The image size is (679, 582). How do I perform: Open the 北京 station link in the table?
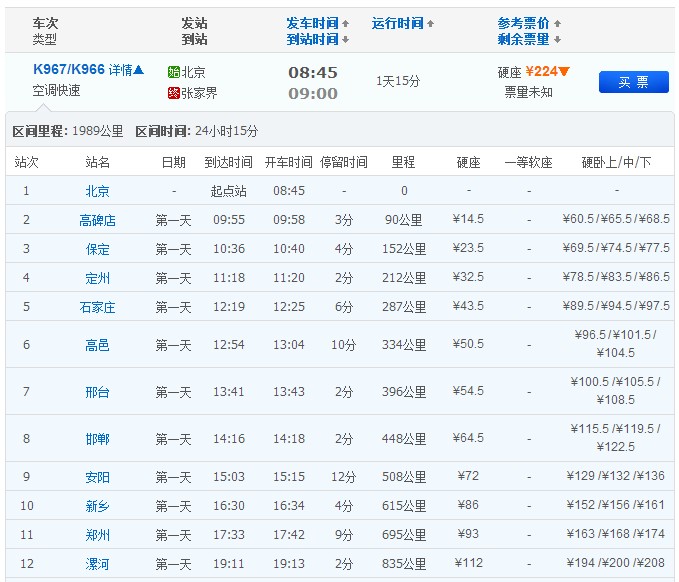click(98, 191)
